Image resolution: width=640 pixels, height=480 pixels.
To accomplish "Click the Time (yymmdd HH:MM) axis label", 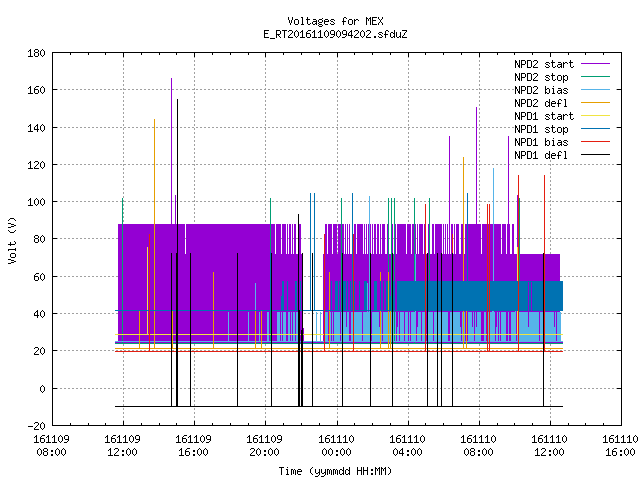I will (335, 471).
